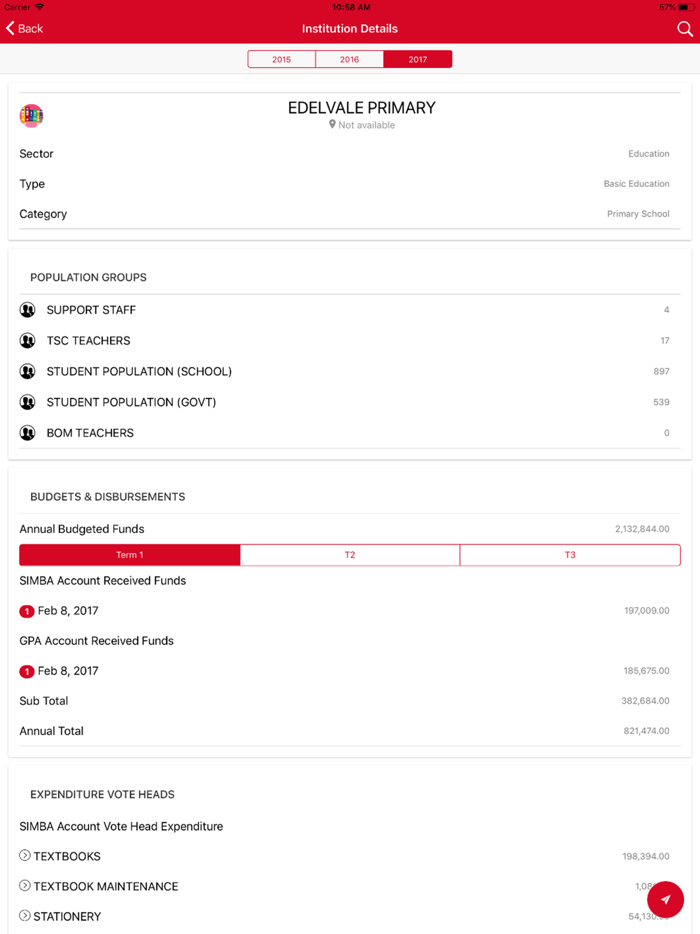Tap the search magnifier icon

pyautogui.click(x=685, y=29)
